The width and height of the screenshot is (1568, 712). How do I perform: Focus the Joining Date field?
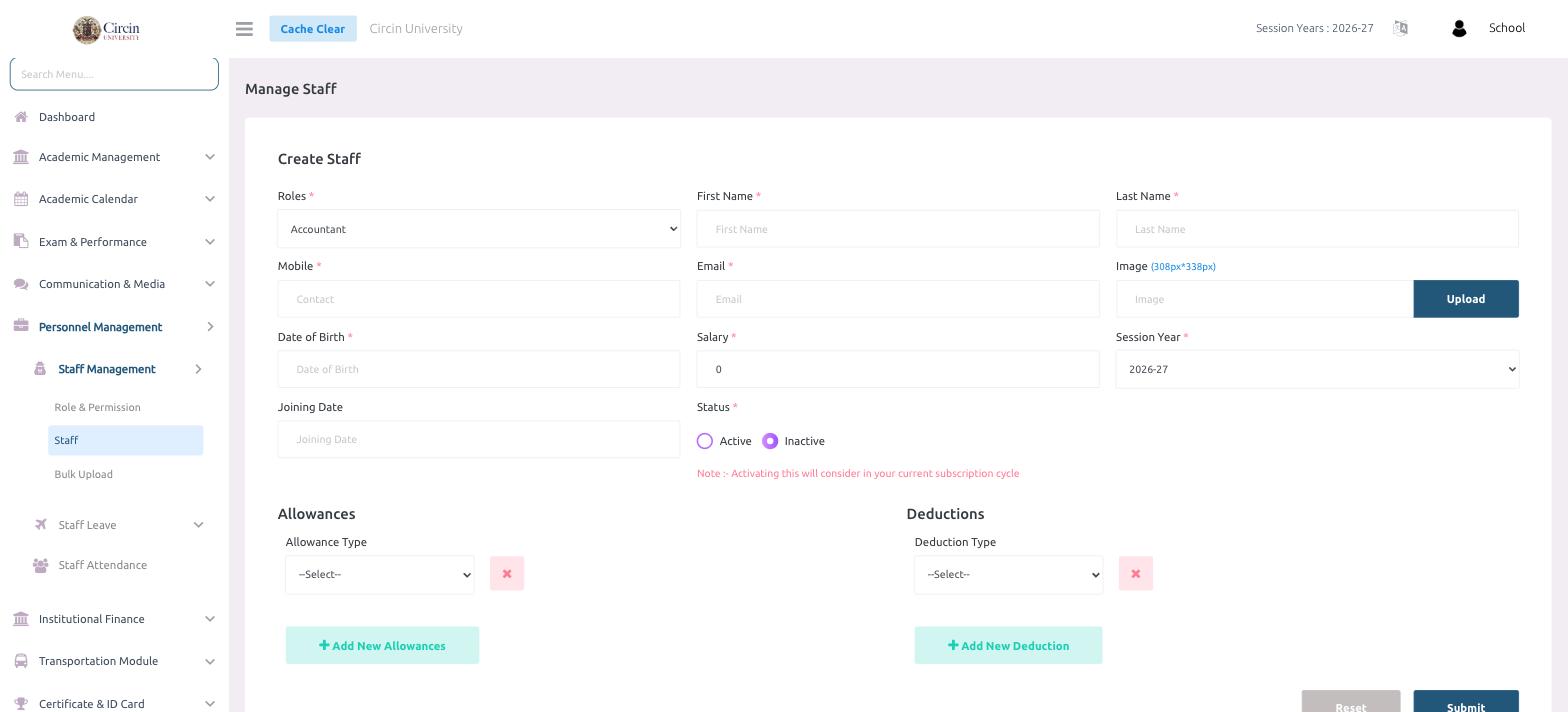pyautogui.click(x=479, y=439)
